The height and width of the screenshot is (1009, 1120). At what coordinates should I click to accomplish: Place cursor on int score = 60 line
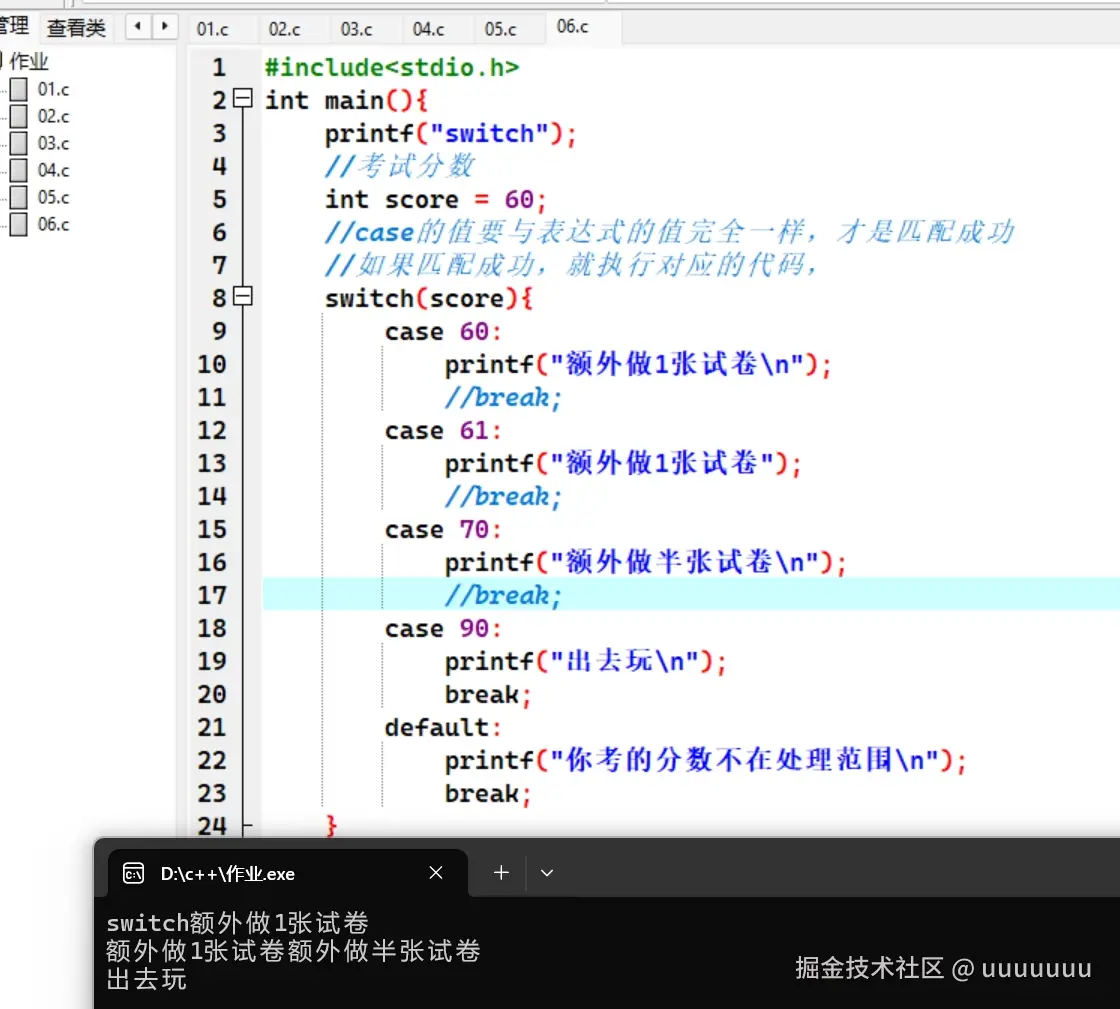(436, 199)
